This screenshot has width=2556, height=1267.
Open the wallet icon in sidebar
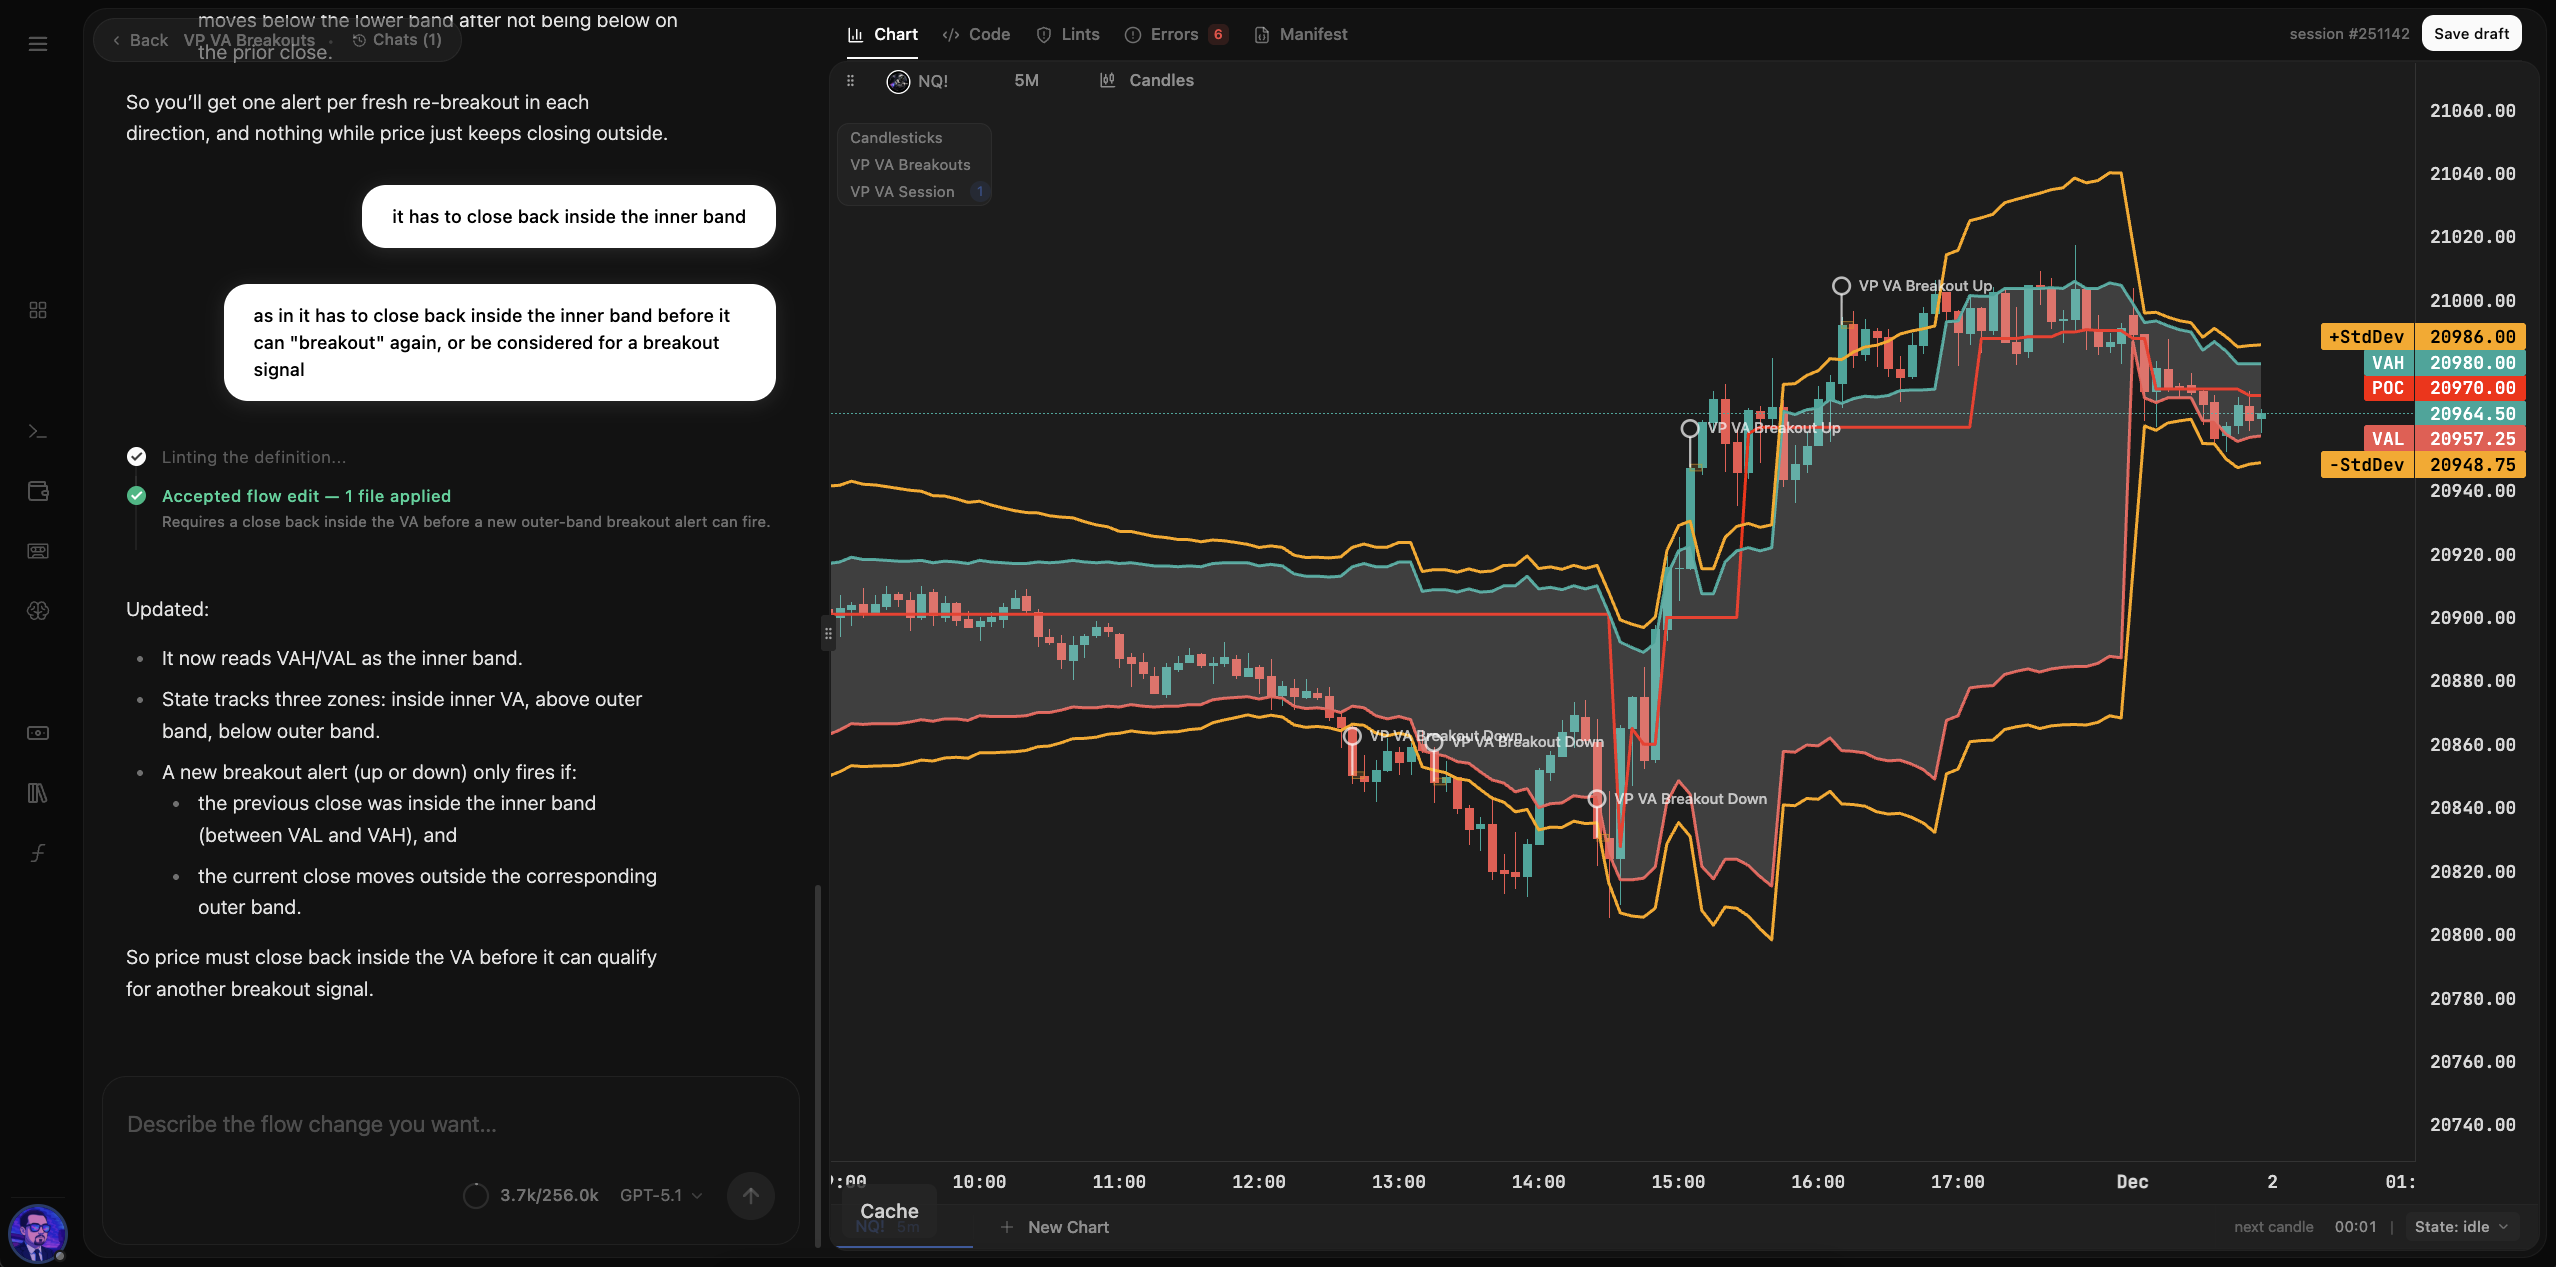pos(38,491)
